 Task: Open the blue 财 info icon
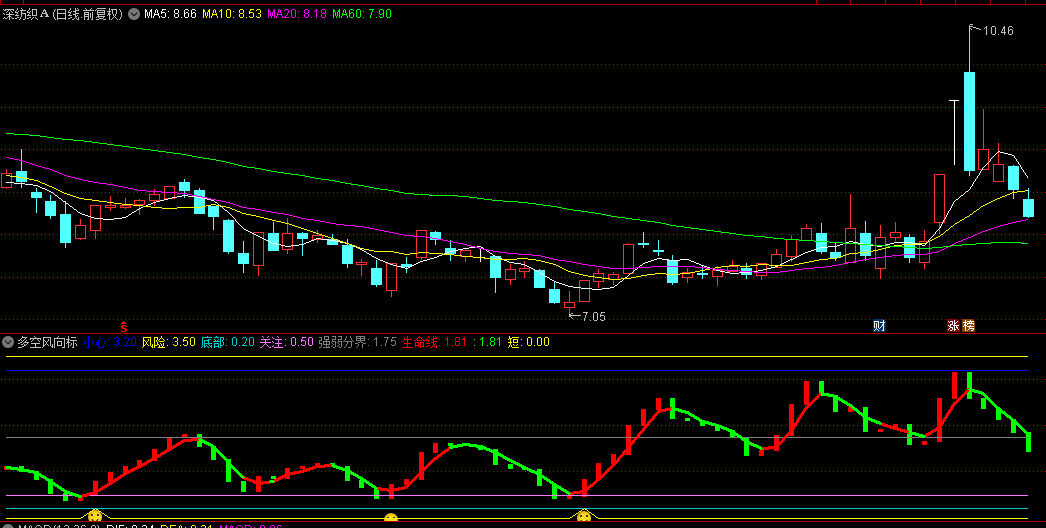[x=879, y=326]
